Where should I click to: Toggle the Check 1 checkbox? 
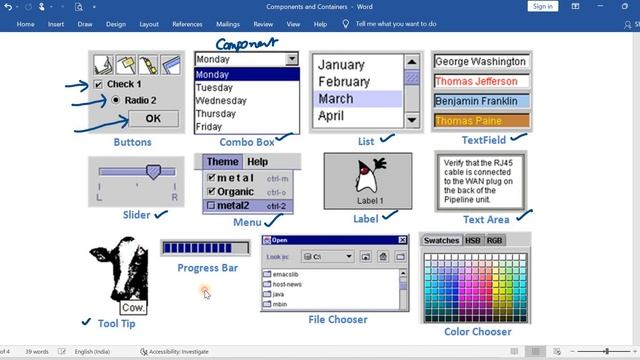98,84
